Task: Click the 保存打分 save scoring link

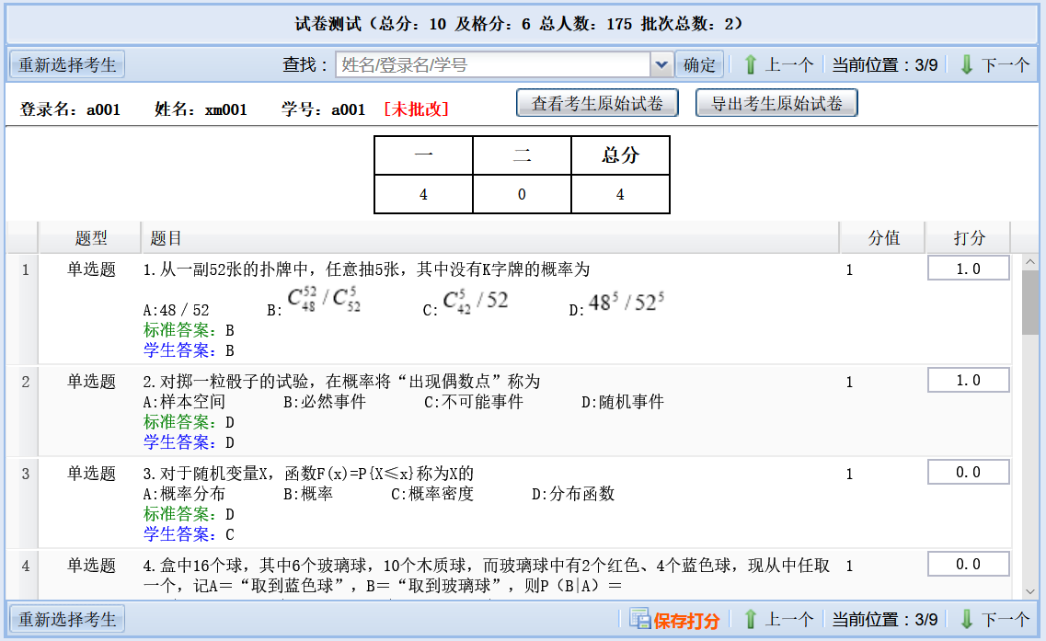Action: coord(686,620)
